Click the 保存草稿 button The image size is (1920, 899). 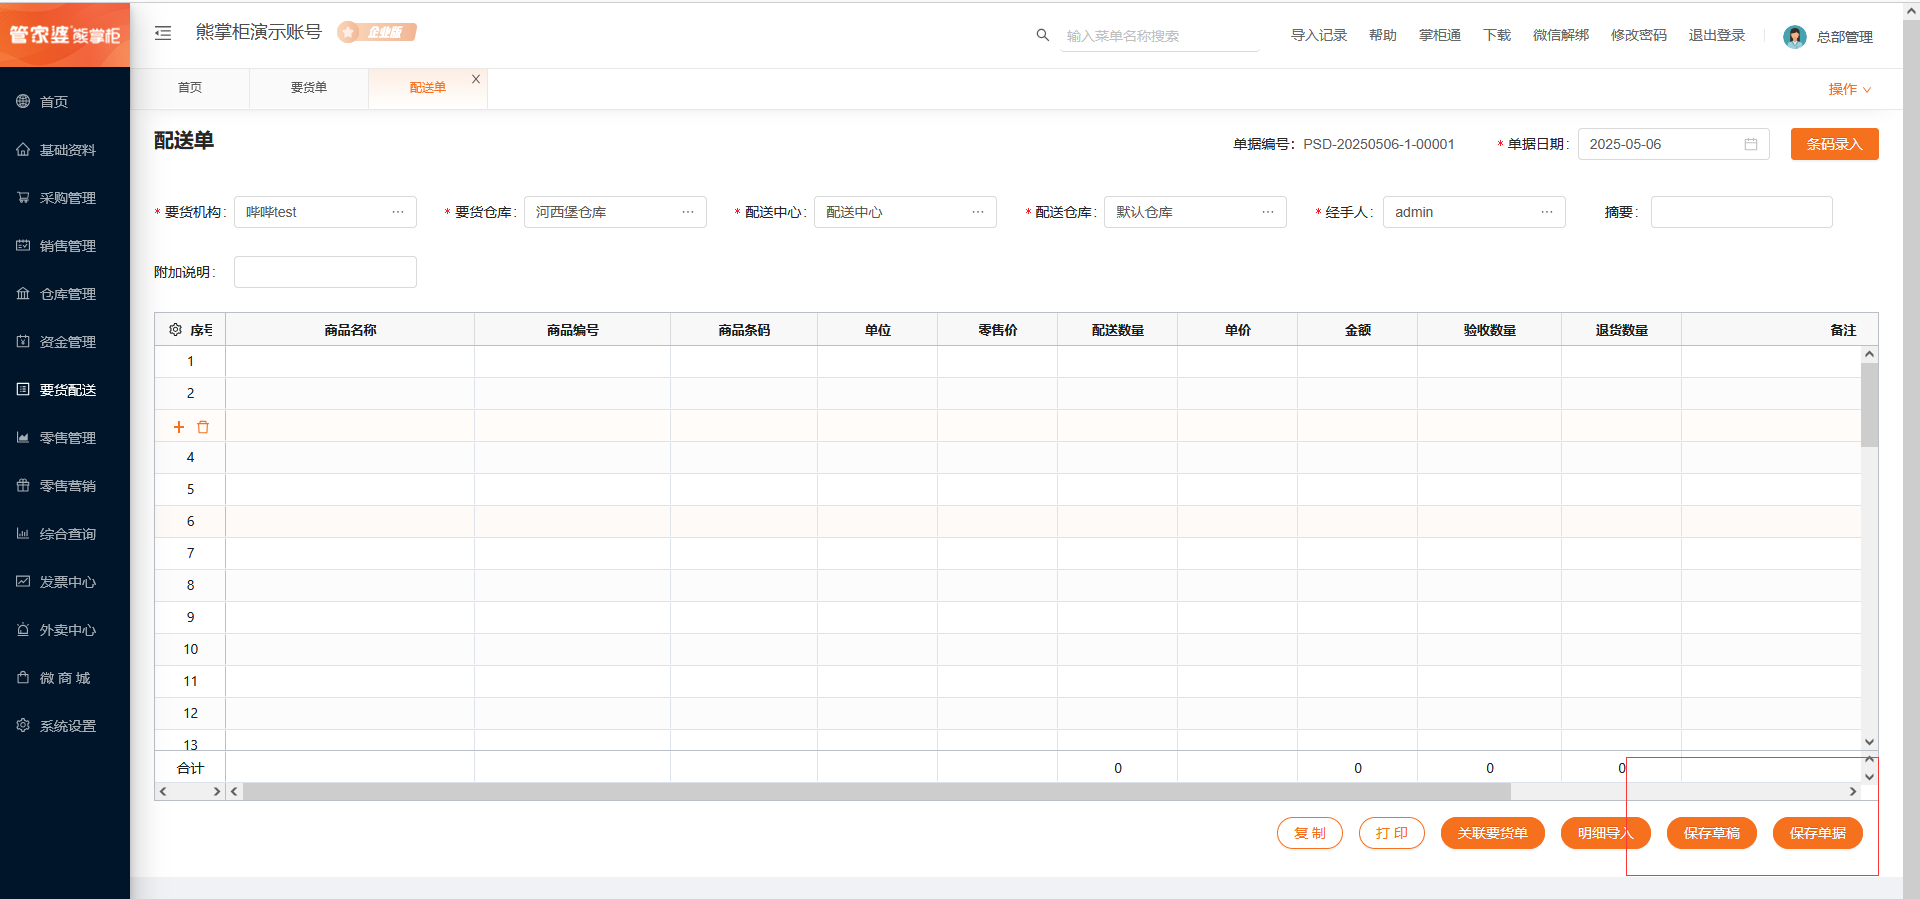1711,833
